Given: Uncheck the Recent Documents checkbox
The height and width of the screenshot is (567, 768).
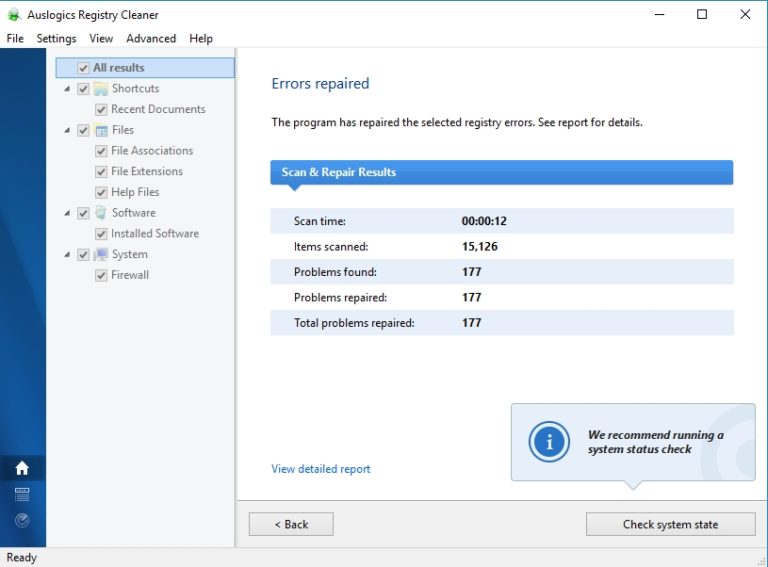Looking at the screenshot, I should point(101,110).
